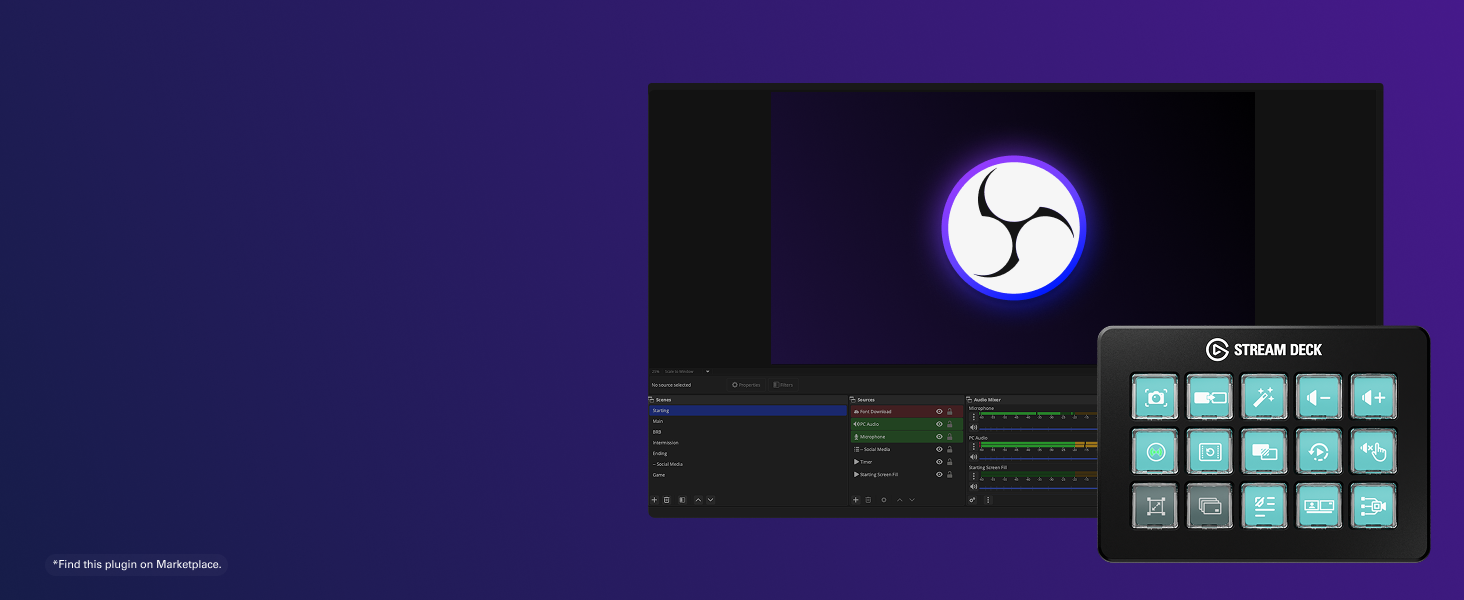1464x600 pixels.
Task: Move scene down with the Scenes down arrow
Action: (x=710, y=499)
